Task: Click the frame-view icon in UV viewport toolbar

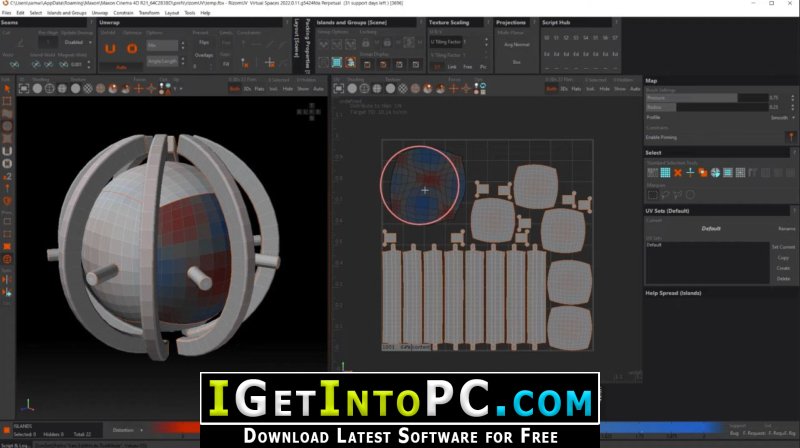Action: click(x=338, y=89)
